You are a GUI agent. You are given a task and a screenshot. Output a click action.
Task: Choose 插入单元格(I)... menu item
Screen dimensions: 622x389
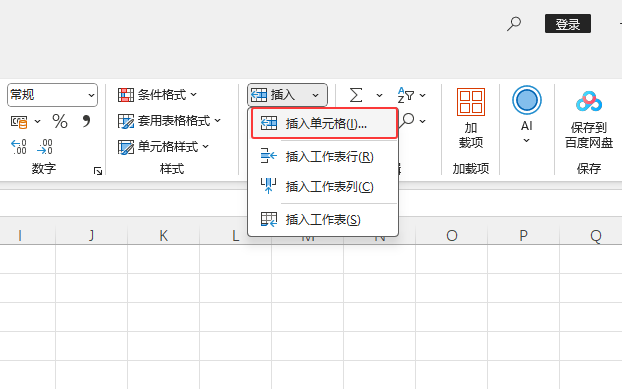324,123
